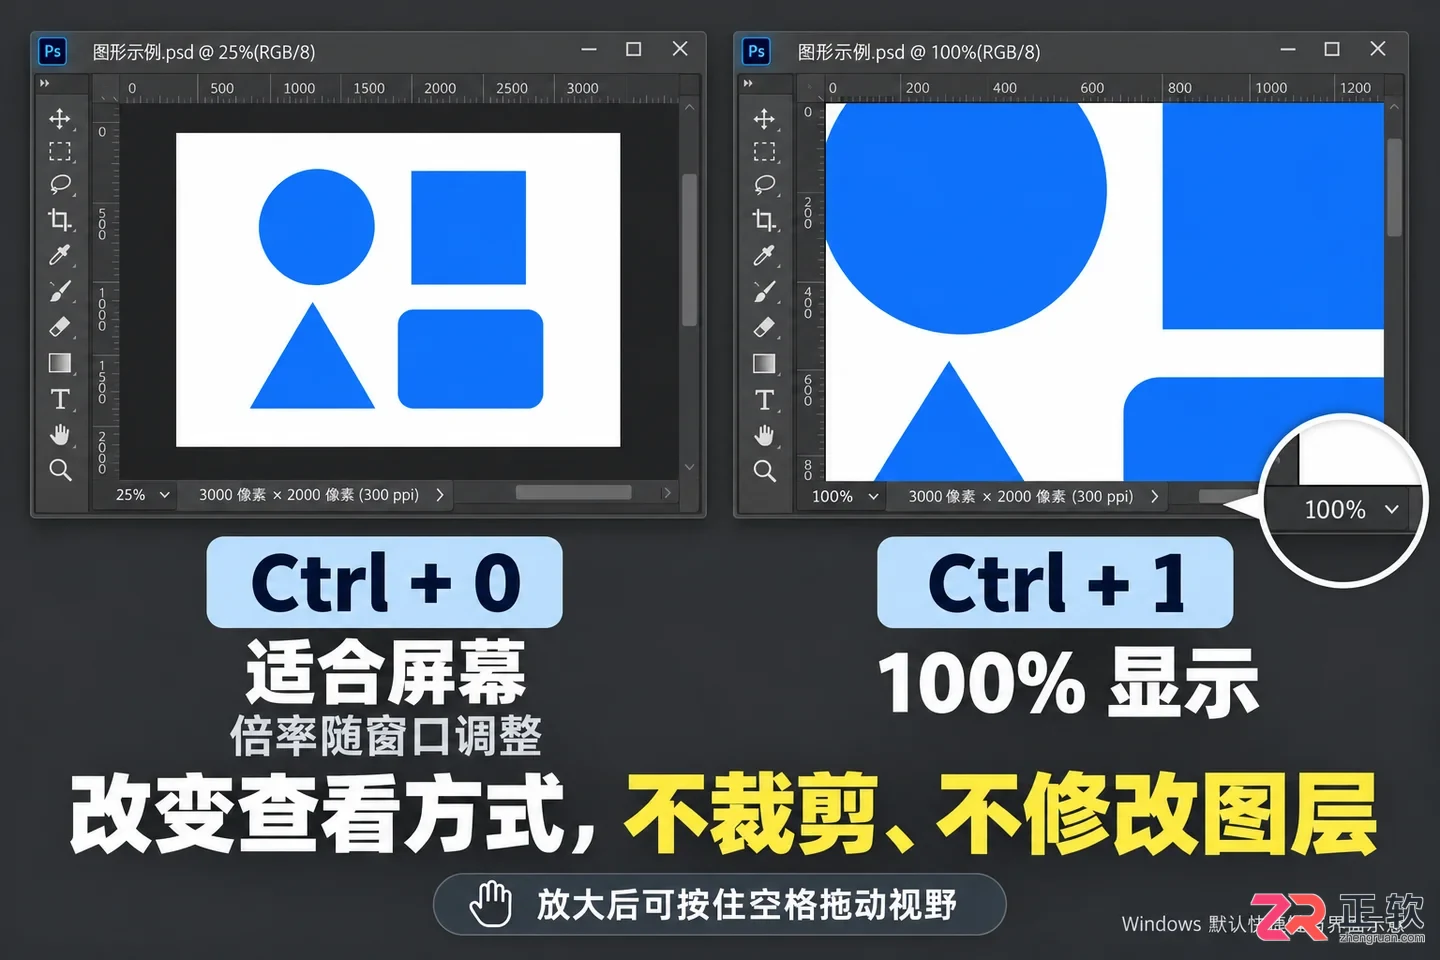Select the Rectangular Marquee tool in the 100% window
Viewport: 1440px width, 960px height.
click(764, 152)
